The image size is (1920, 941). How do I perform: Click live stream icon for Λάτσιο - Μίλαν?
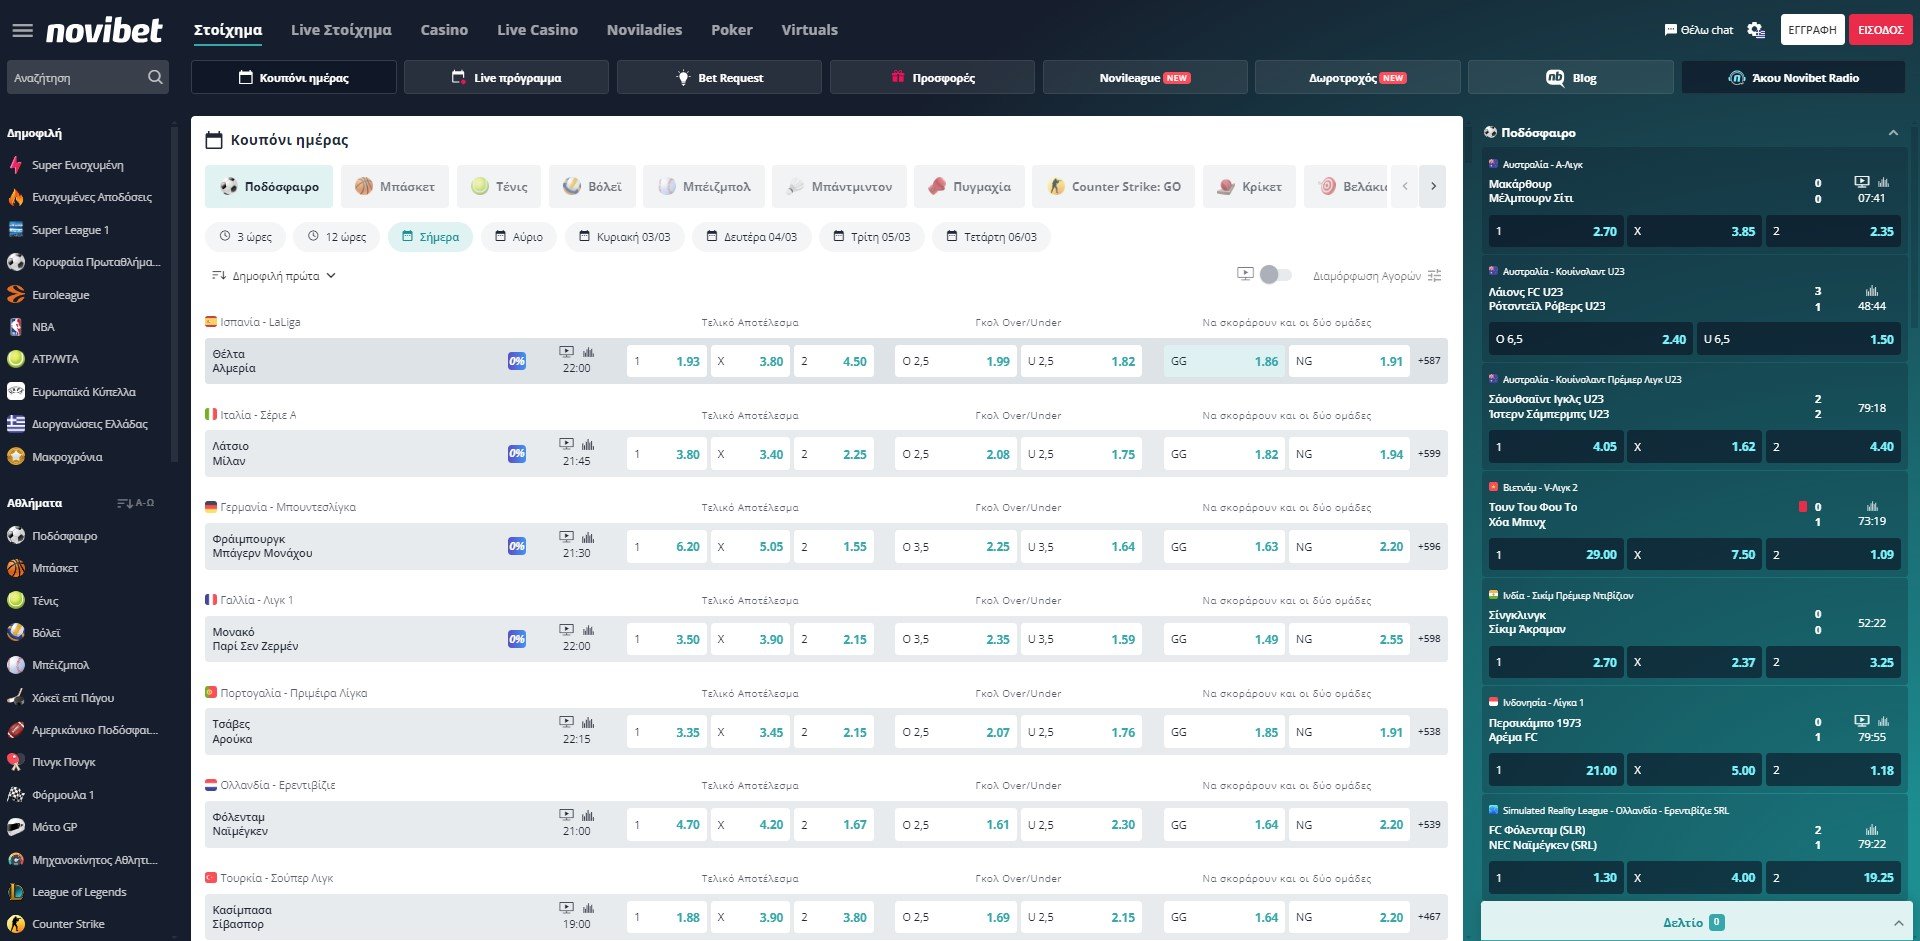(566, 444)
